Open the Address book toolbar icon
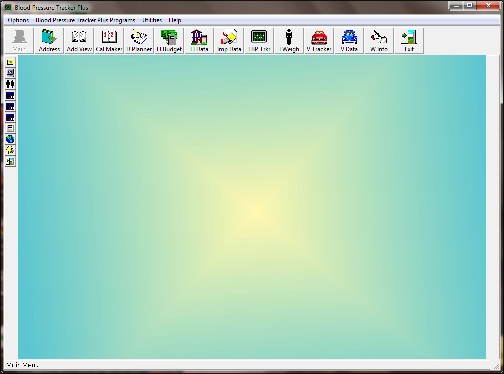The image size is (504, 374). 49,40
